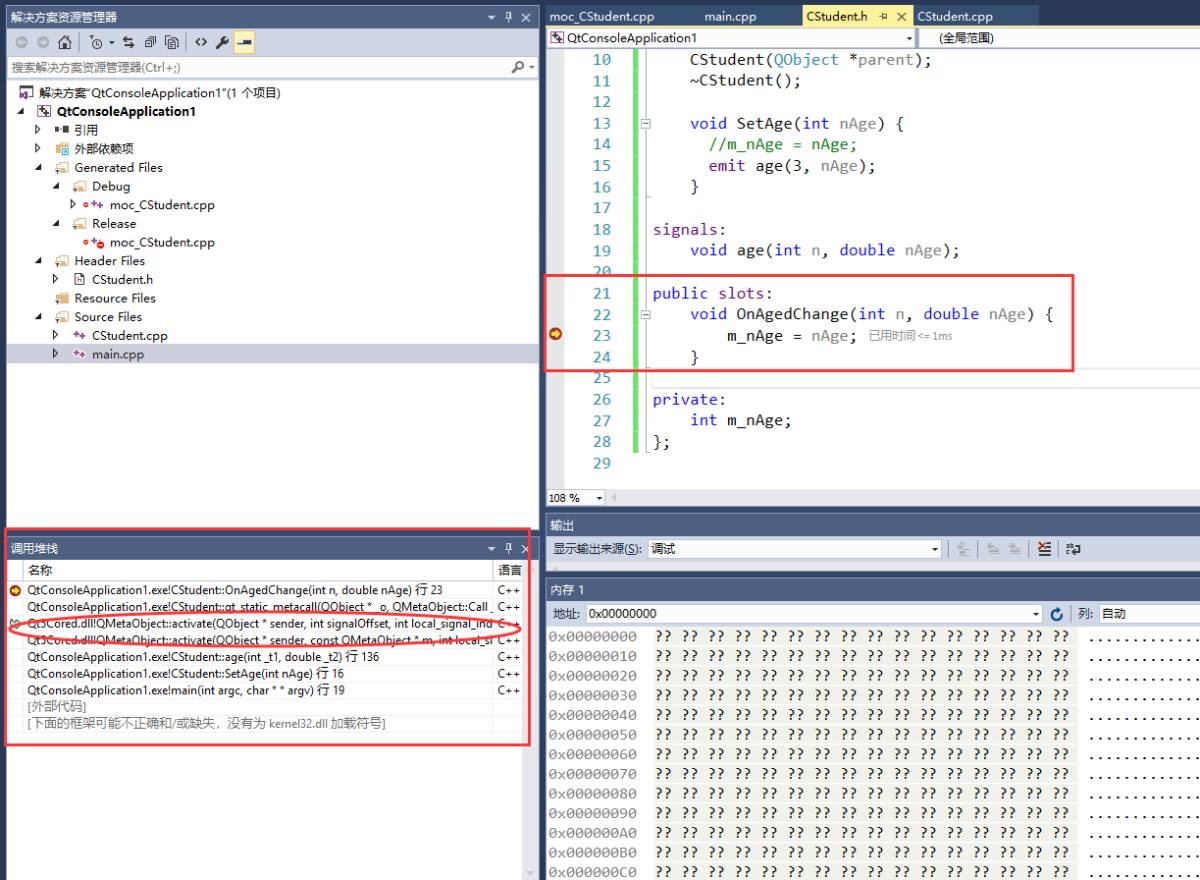Image resolution: width=1200 pixels, height=880 pixels.
Task: Pin the CStudent.h tab
Action: pos(885,17)
